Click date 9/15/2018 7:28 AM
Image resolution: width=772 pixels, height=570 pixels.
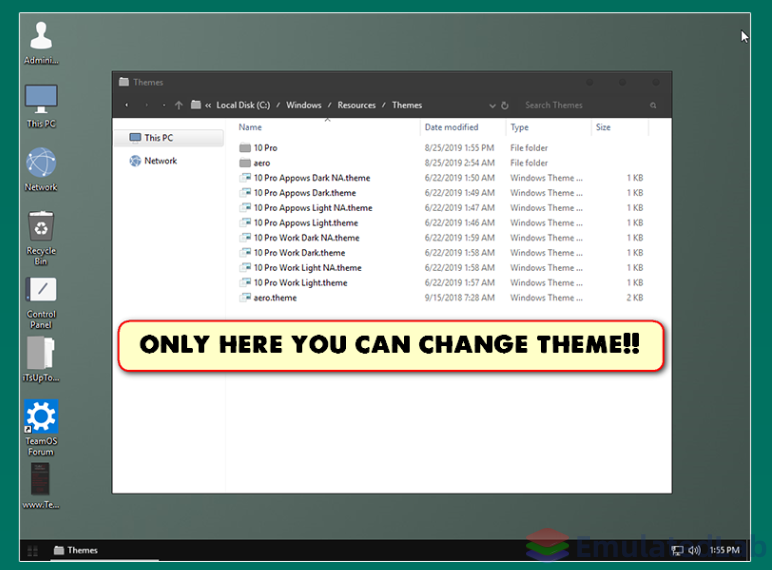460,298
